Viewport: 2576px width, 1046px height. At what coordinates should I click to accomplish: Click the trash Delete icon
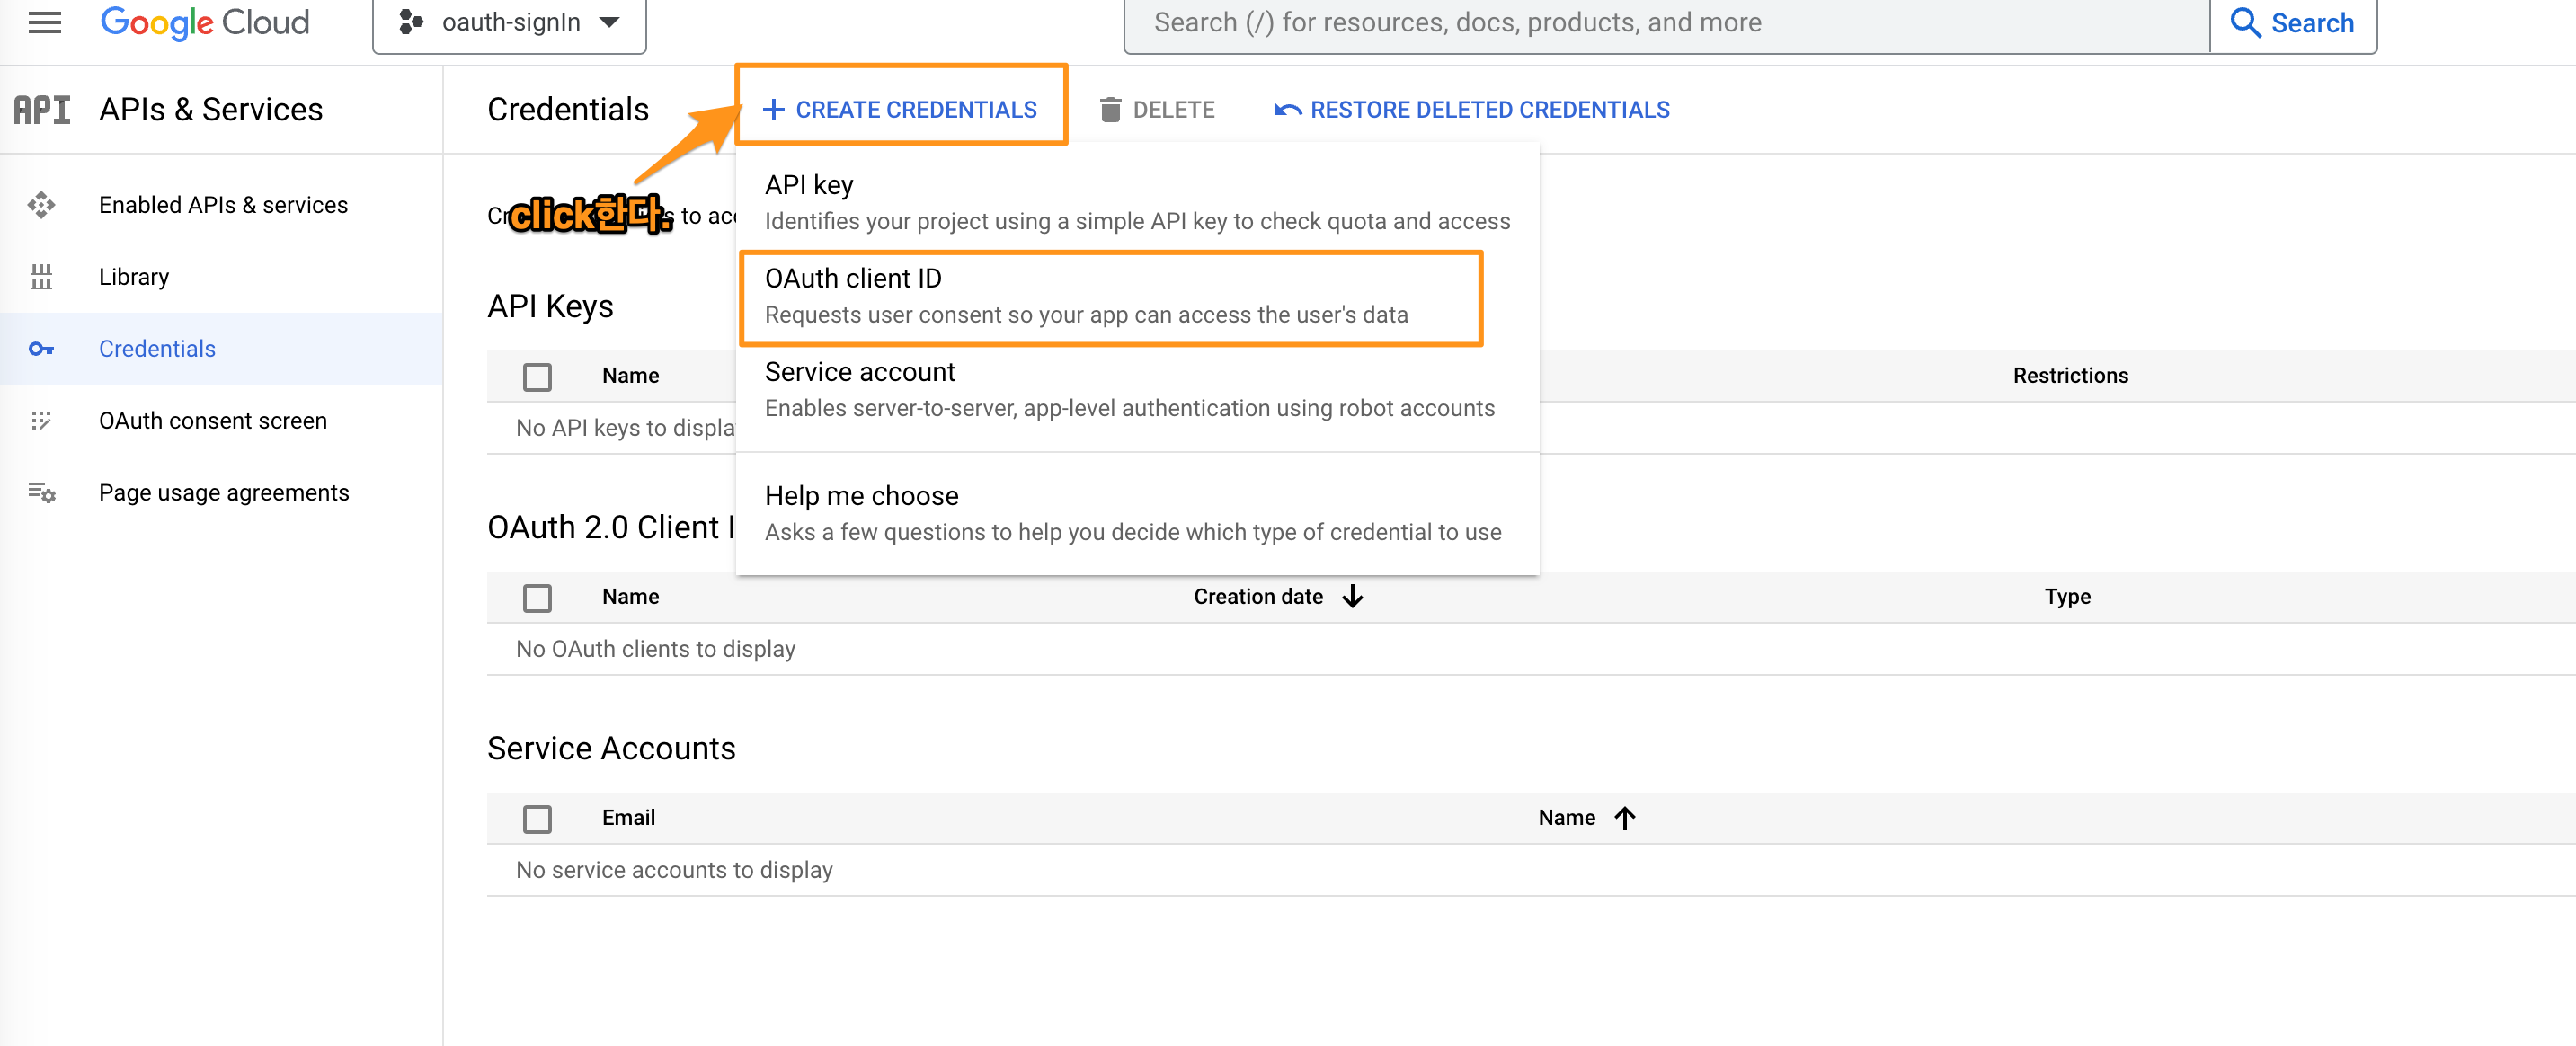coord(1110,110)
